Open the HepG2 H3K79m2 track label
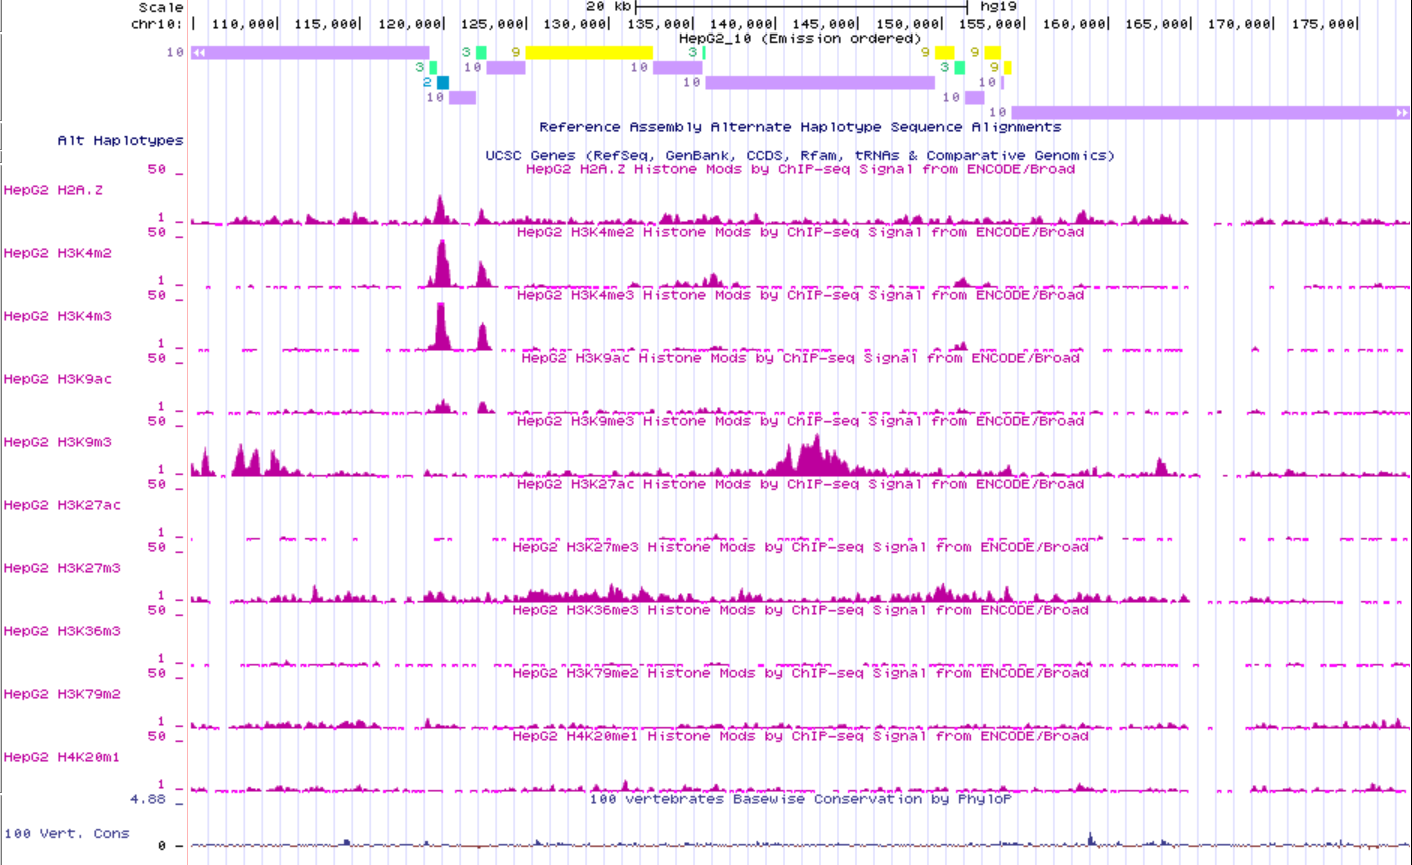Image resolution: width=1412 pixels, height=865 pixels. click(62, 694)
